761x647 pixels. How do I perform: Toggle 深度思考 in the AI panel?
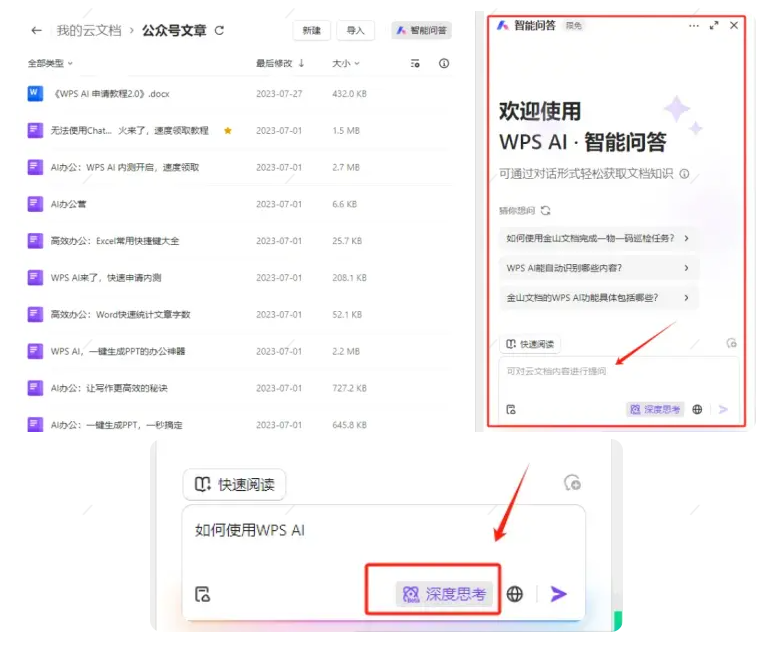(655, 410)
